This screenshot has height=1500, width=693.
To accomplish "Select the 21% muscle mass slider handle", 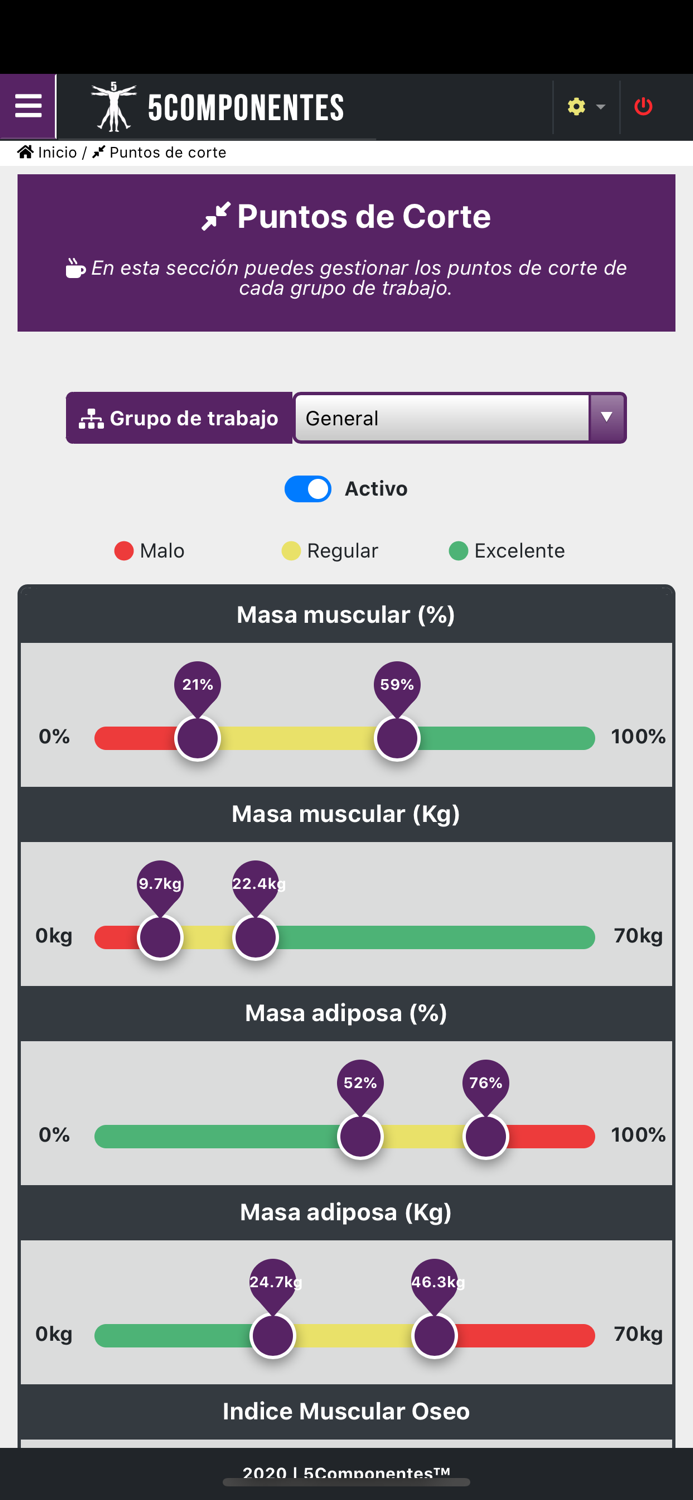I will pyautogui.click(x=197, y=738).
